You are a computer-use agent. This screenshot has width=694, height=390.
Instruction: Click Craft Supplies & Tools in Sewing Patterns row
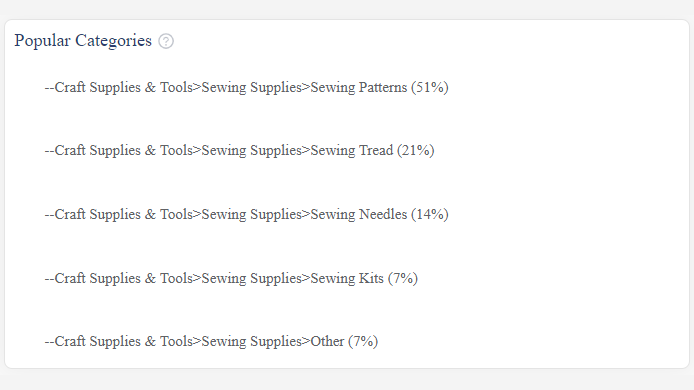(x=124, y=87)
